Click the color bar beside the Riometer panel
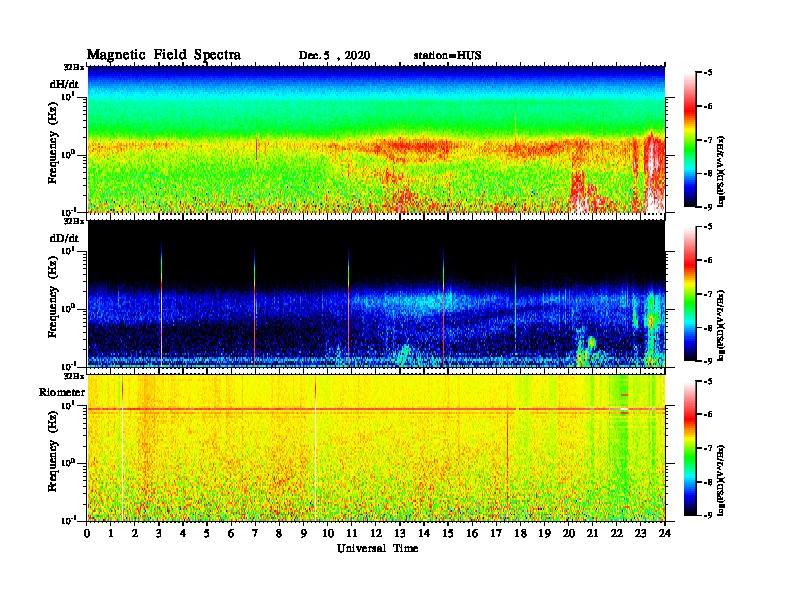The width and height of the screenshot is (792, 612). coord(690,448)
